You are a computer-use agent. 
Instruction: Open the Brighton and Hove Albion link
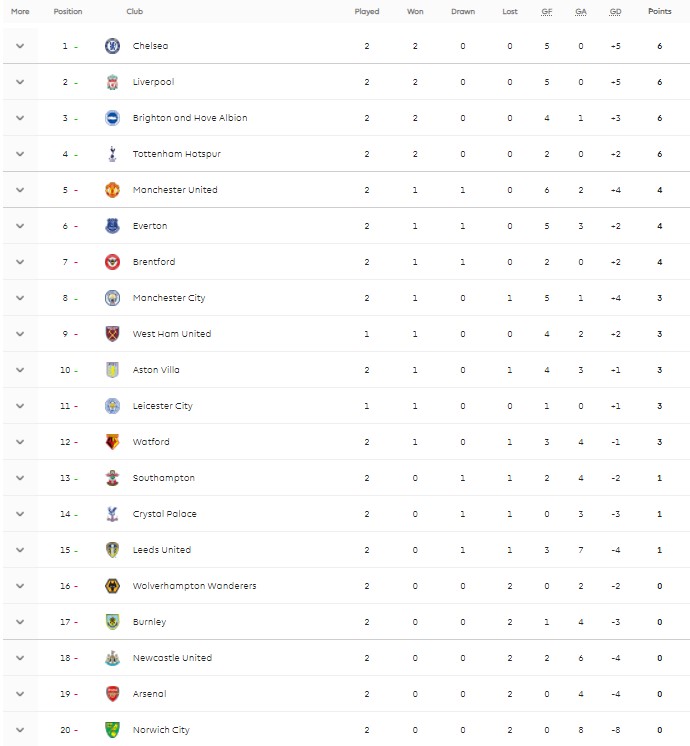(x=190, y=118)
